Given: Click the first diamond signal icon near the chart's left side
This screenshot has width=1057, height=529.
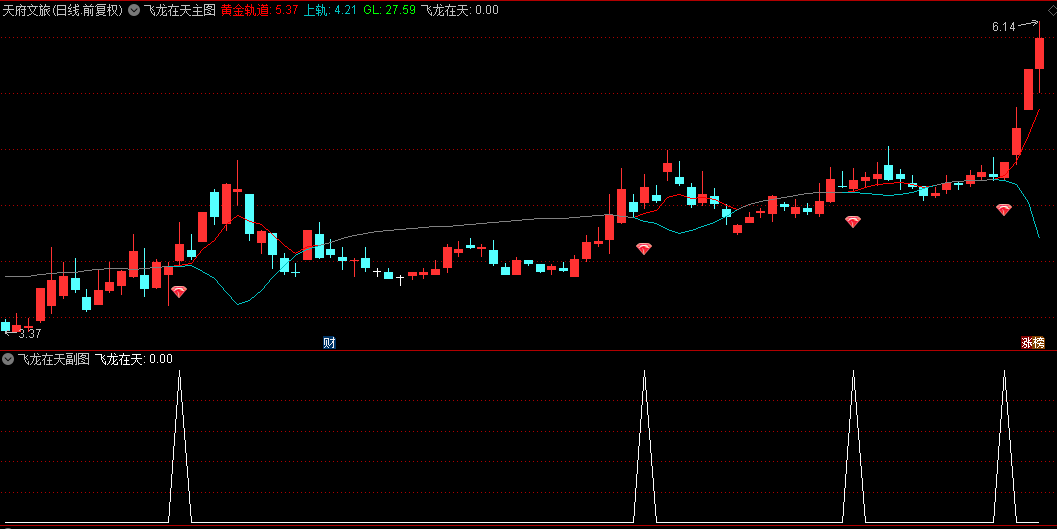Looking at the screenshot, I should pyautogui.click(x=179, y=292).
